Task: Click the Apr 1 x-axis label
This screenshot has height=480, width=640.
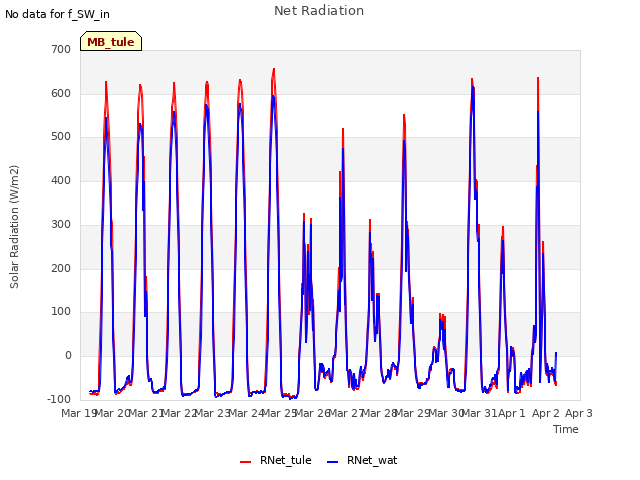Action: 512,413
